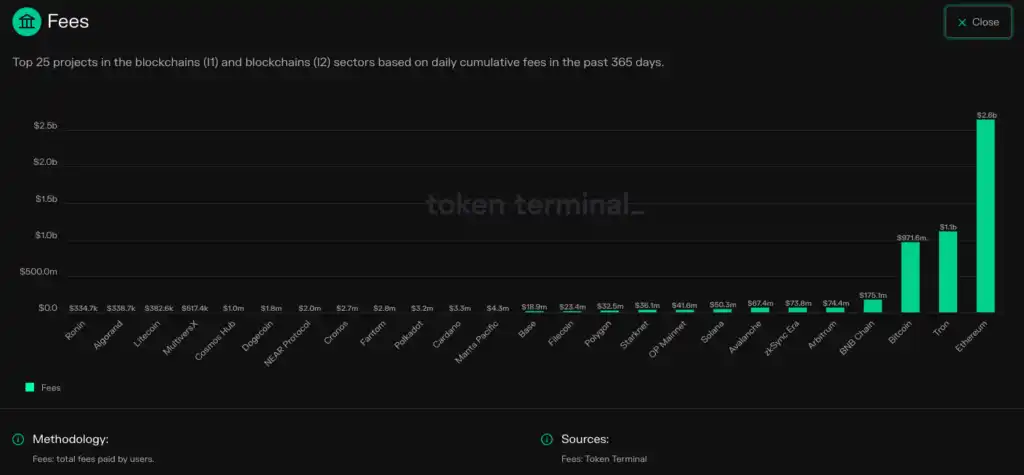Click the $2.6b value above Ethereum
Image resolution: width=1024 pixels, height=475 pixels.
tap(986, 115)
